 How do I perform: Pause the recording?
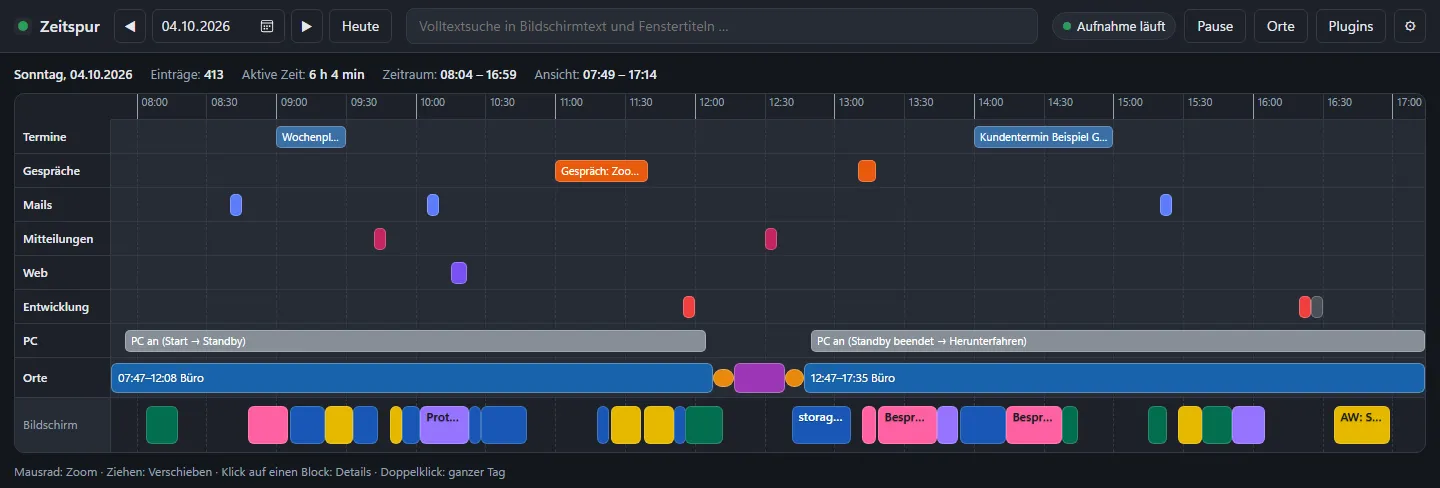1215,26
